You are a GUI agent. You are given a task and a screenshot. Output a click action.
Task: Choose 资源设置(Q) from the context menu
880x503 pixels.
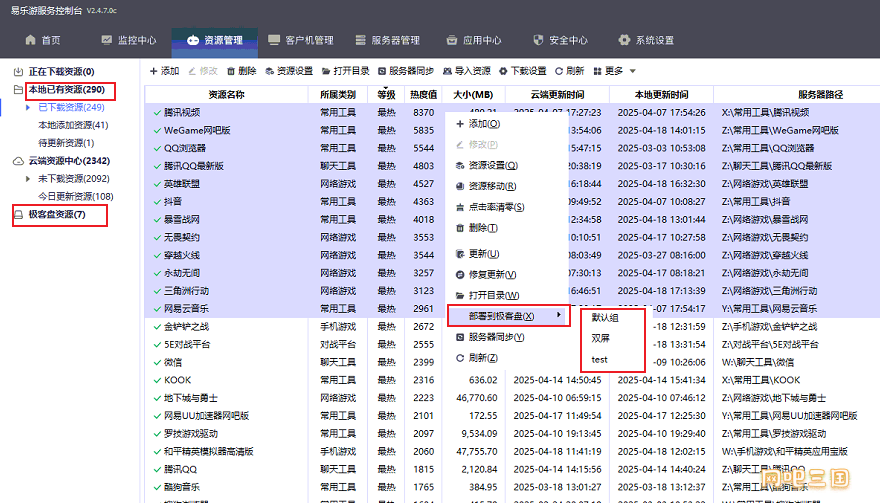(x=493, y=165)
